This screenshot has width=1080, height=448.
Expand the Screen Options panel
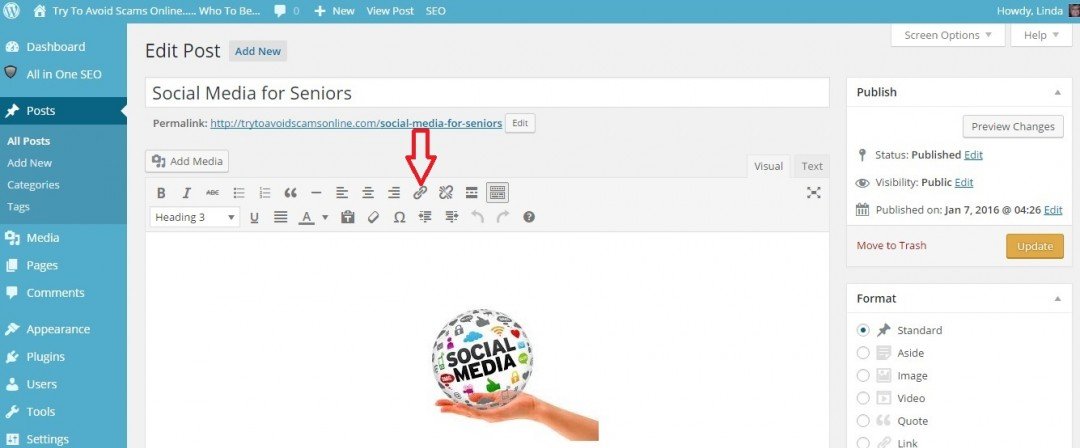(948, 35)
